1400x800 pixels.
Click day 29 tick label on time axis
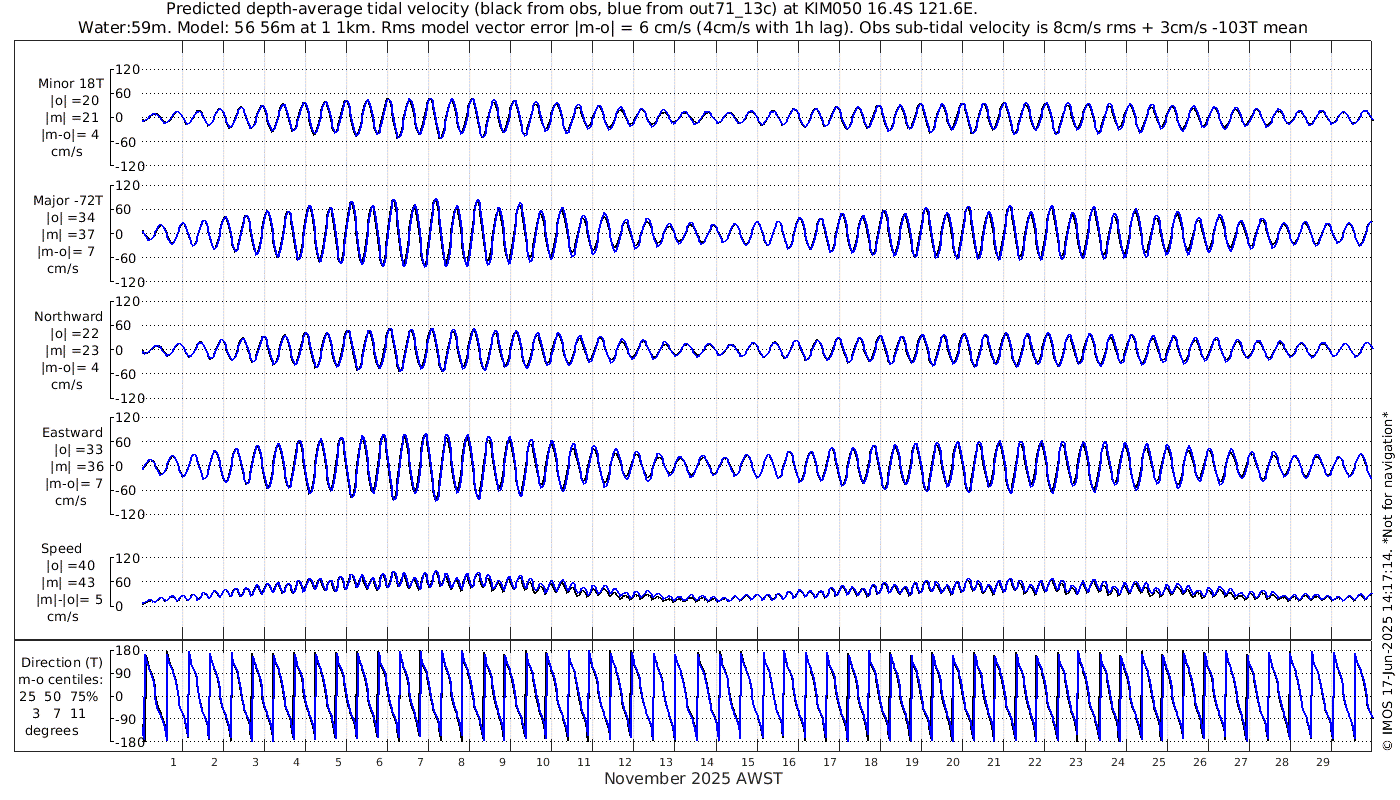[x=1322, y=762]
